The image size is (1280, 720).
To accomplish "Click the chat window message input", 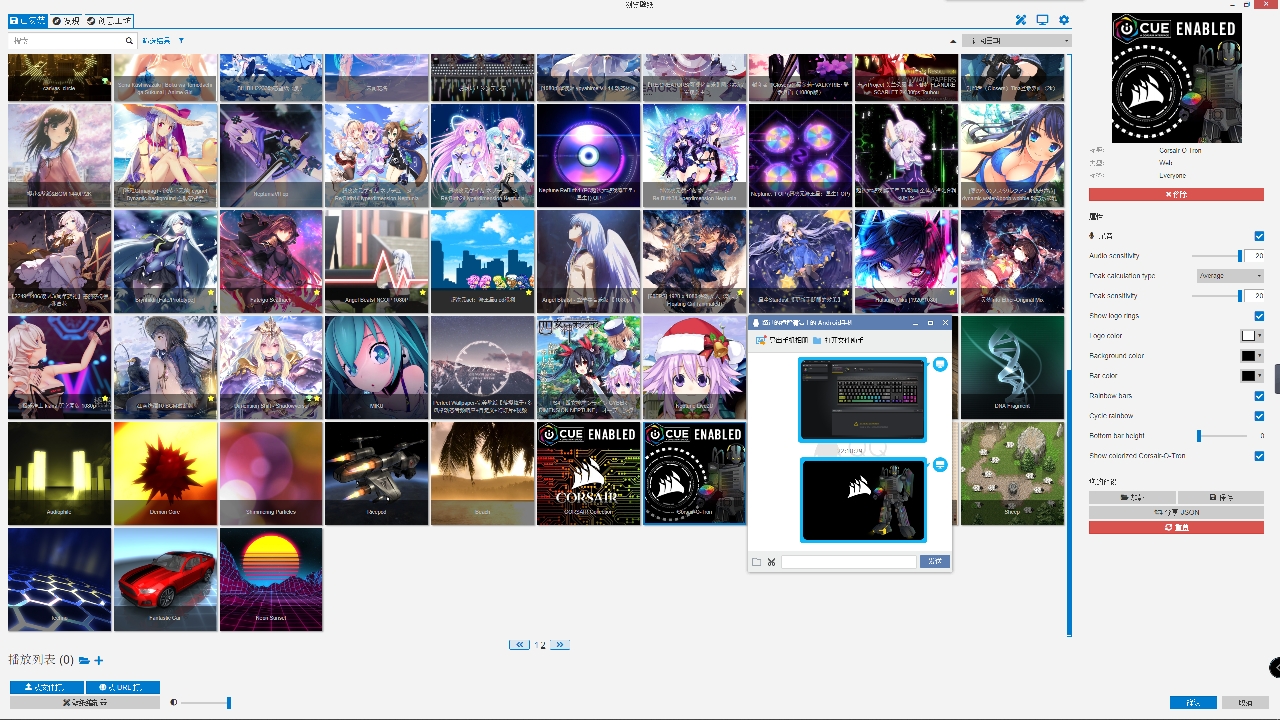I will pyautogui.click(x=848, y=562).
